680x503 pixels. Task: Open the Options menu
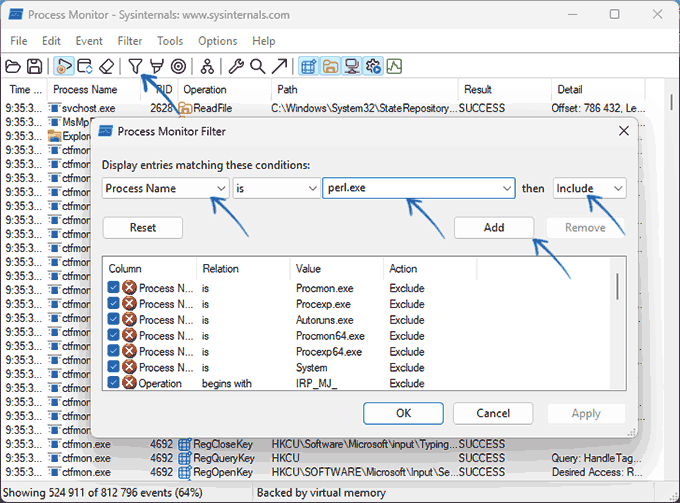tap(218, 41)
